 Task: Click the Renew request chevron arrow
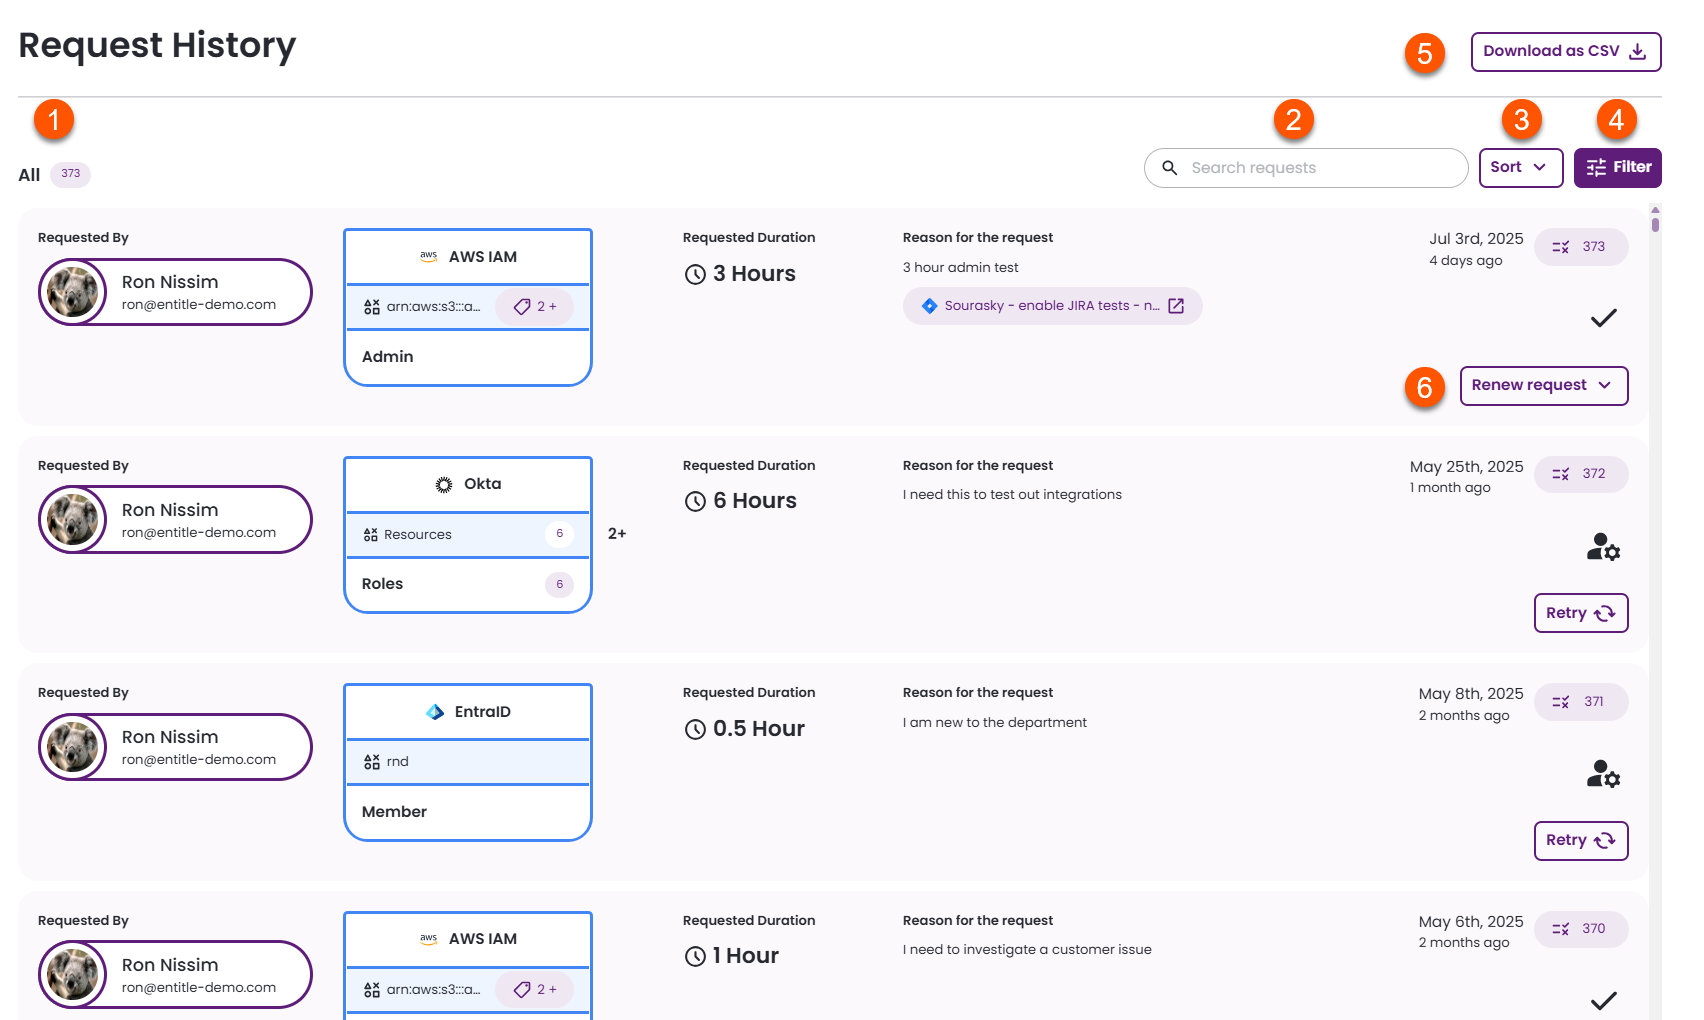[x=1605, y=385]
